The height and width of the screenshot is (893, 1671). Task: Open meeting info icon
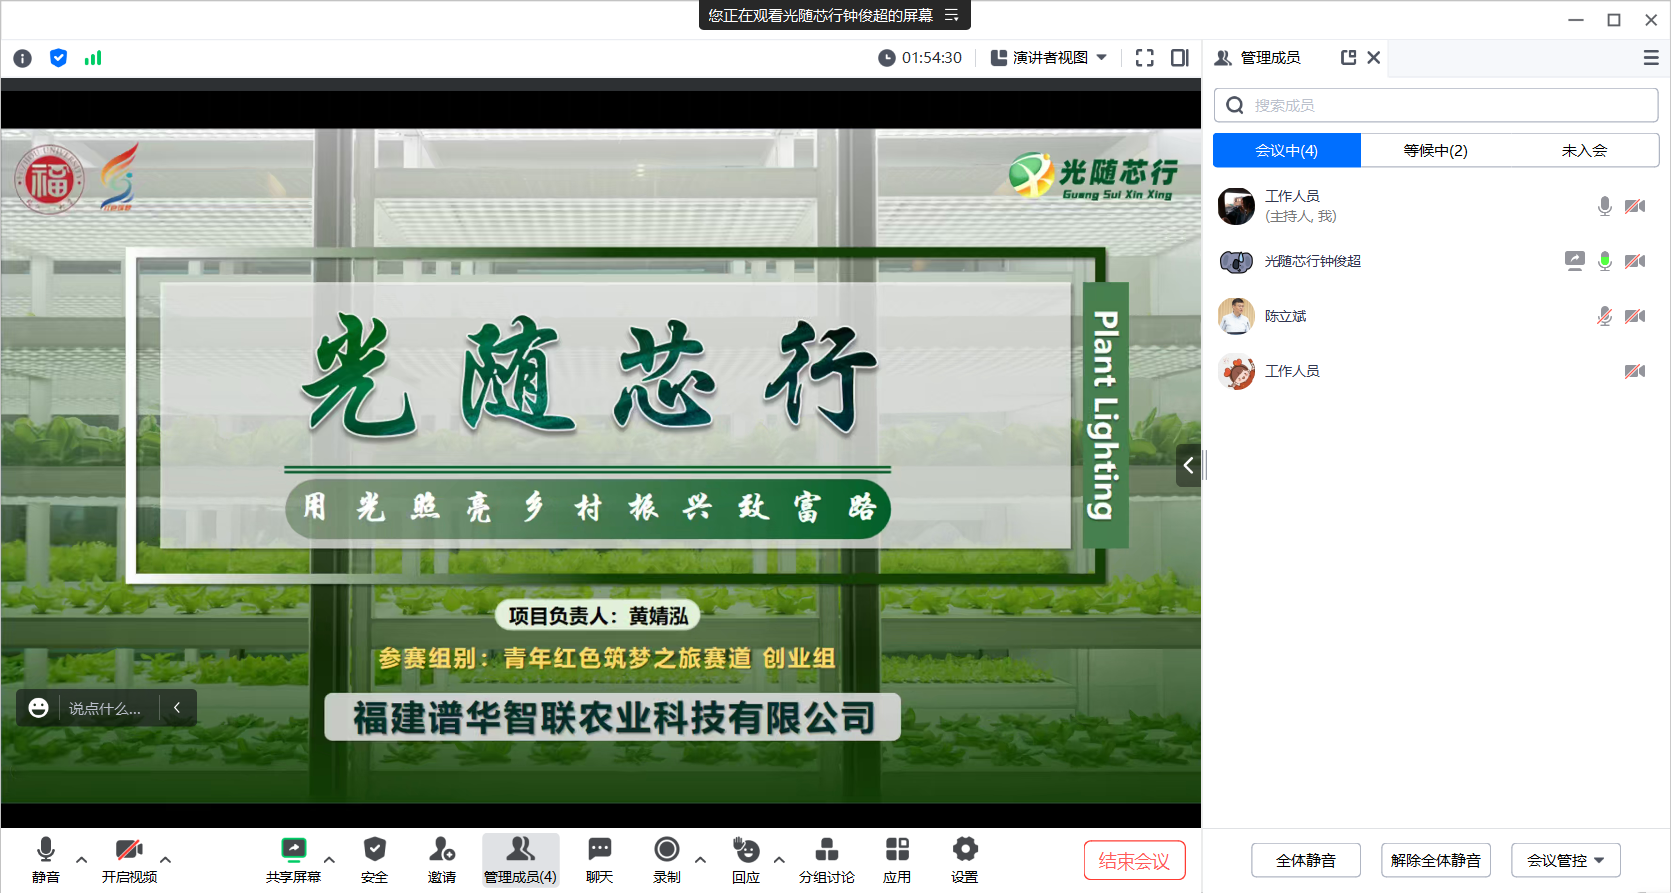pyautogui.click(x=22, y=58)
